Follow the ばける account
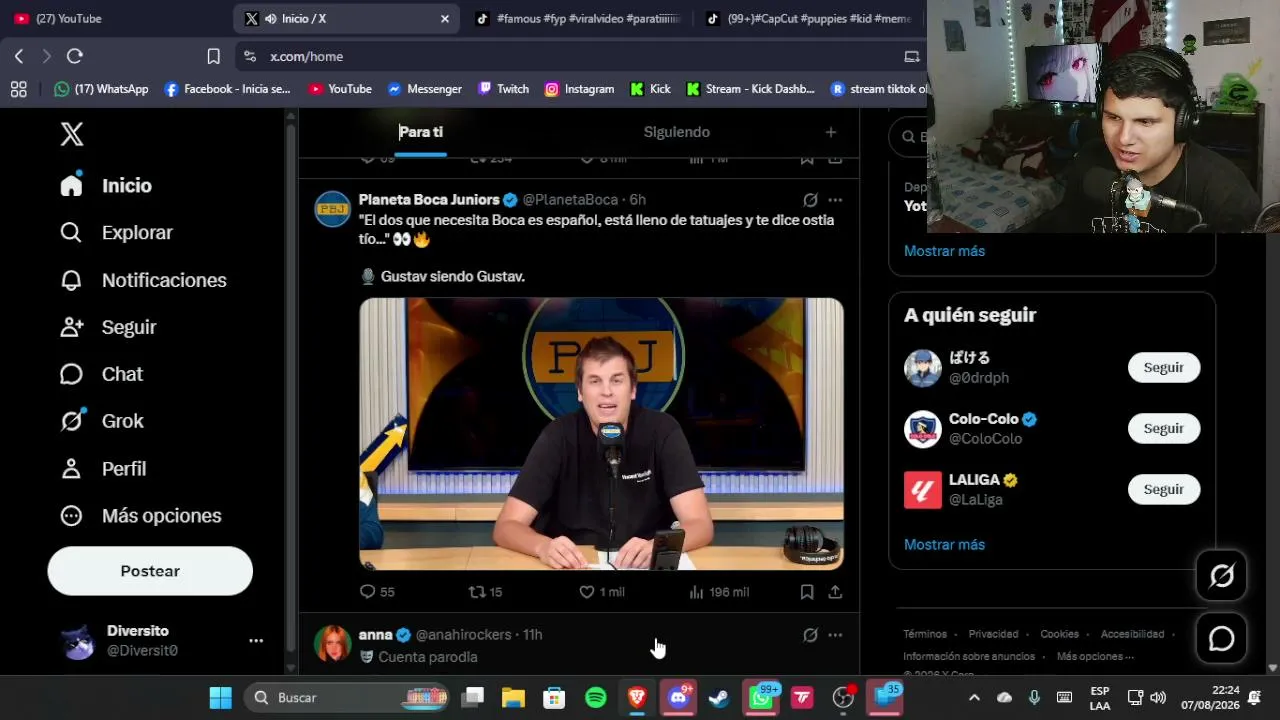The height and width of the screenshot is (720, 1280). point(1164,367)
